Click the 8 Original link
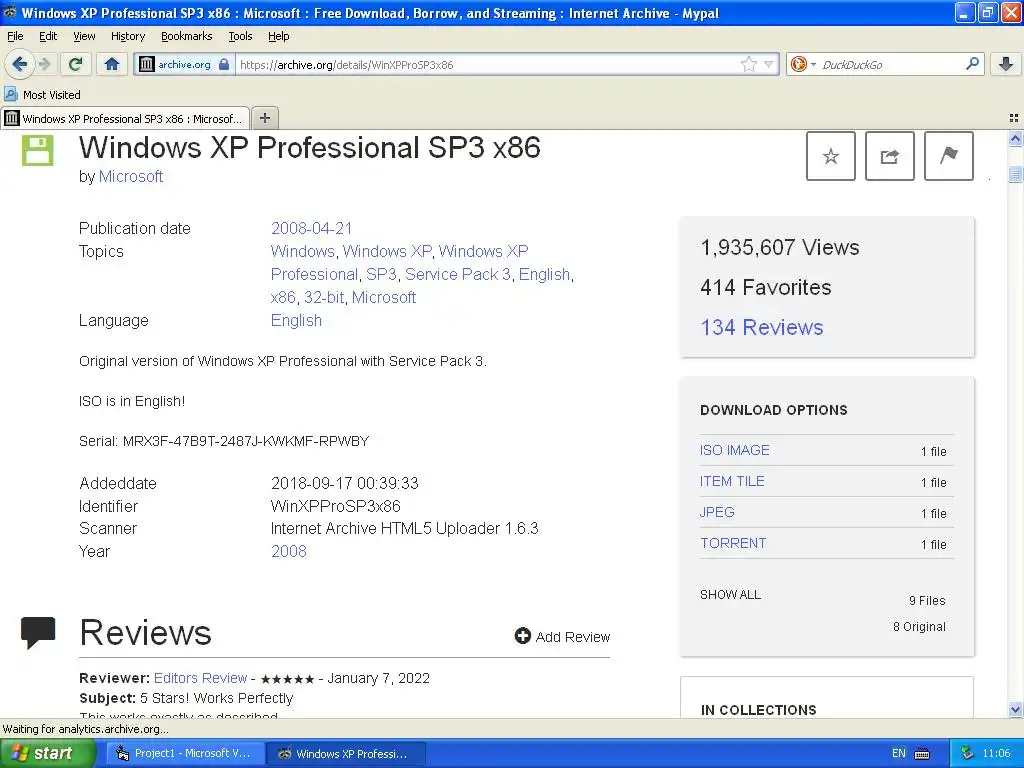The image size is (1024, 768). pyautogui.click(x=919, y=626)
